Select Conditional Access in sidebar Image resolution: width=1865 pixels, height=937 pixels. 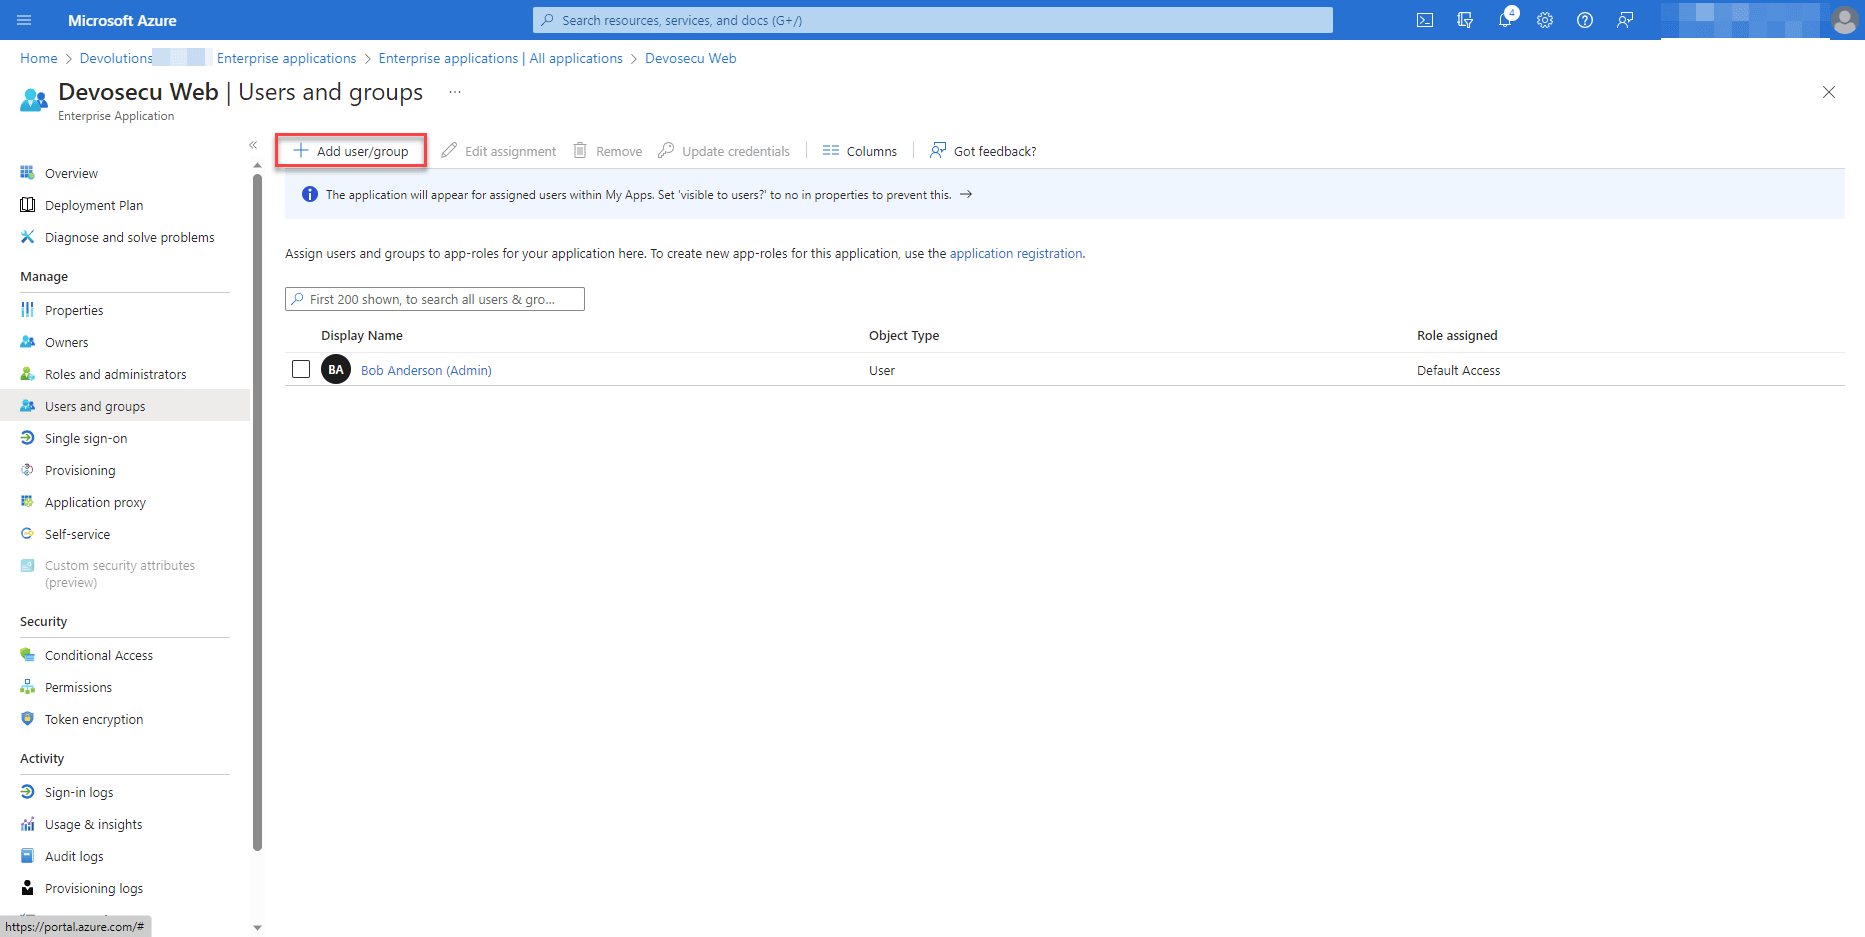tap(98, 655)
